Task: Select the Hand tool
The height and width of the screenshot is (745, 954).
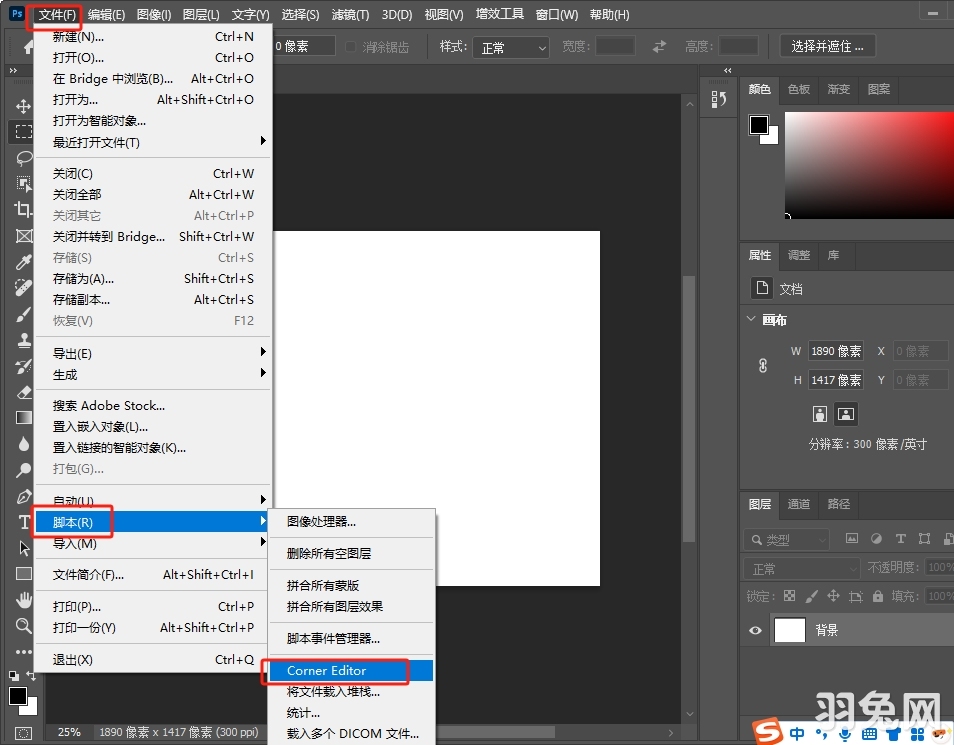Action: [x=23, y=600]
